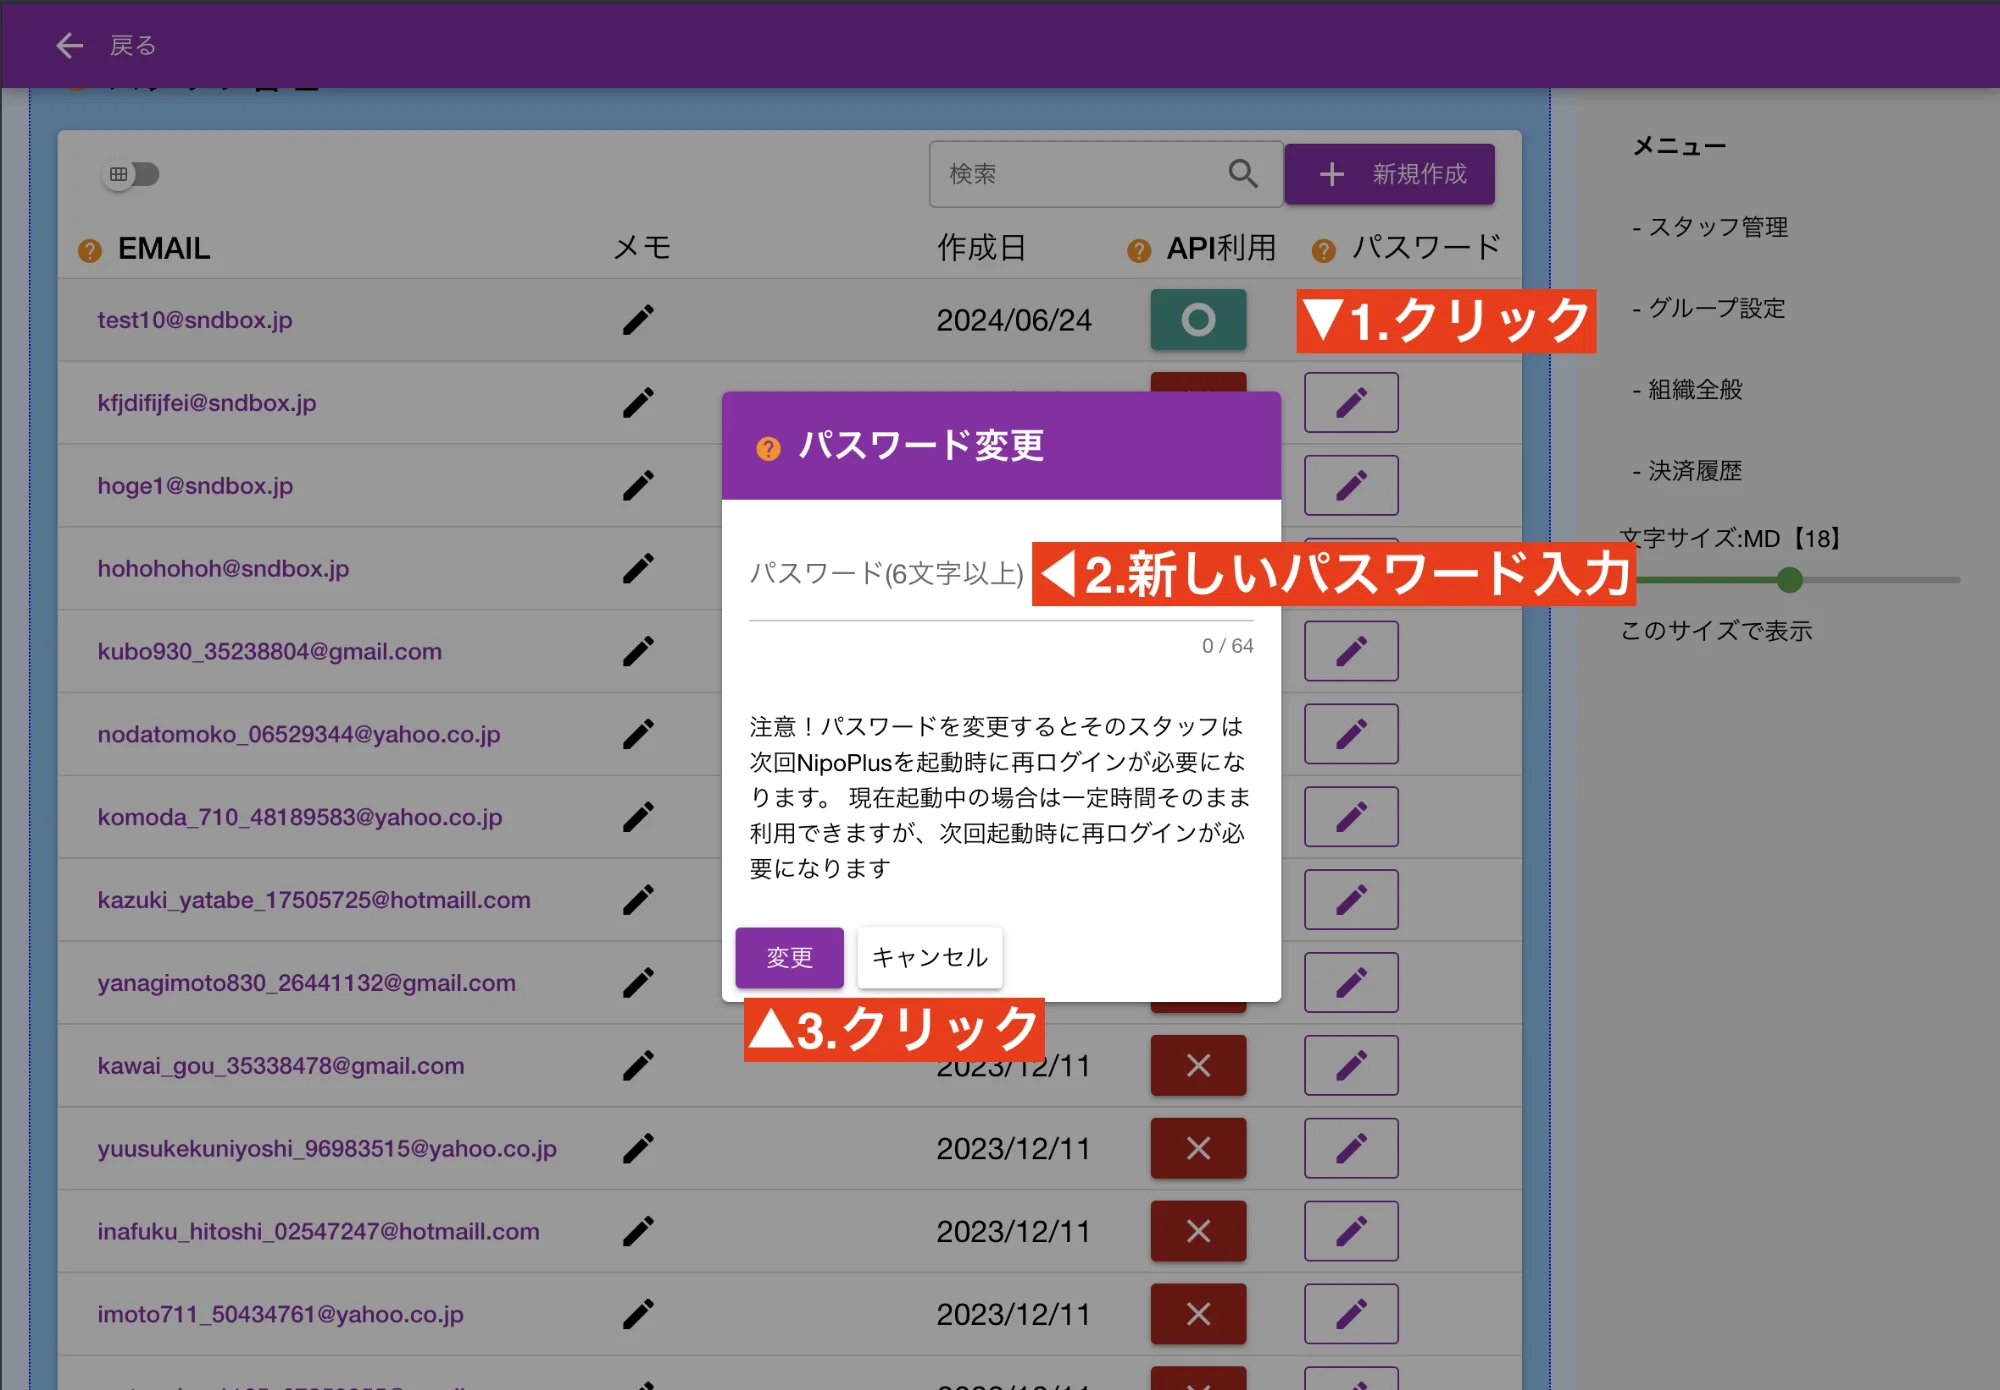
Task: Disable API access for test10@sndbox.jp
Action: 1198,320
